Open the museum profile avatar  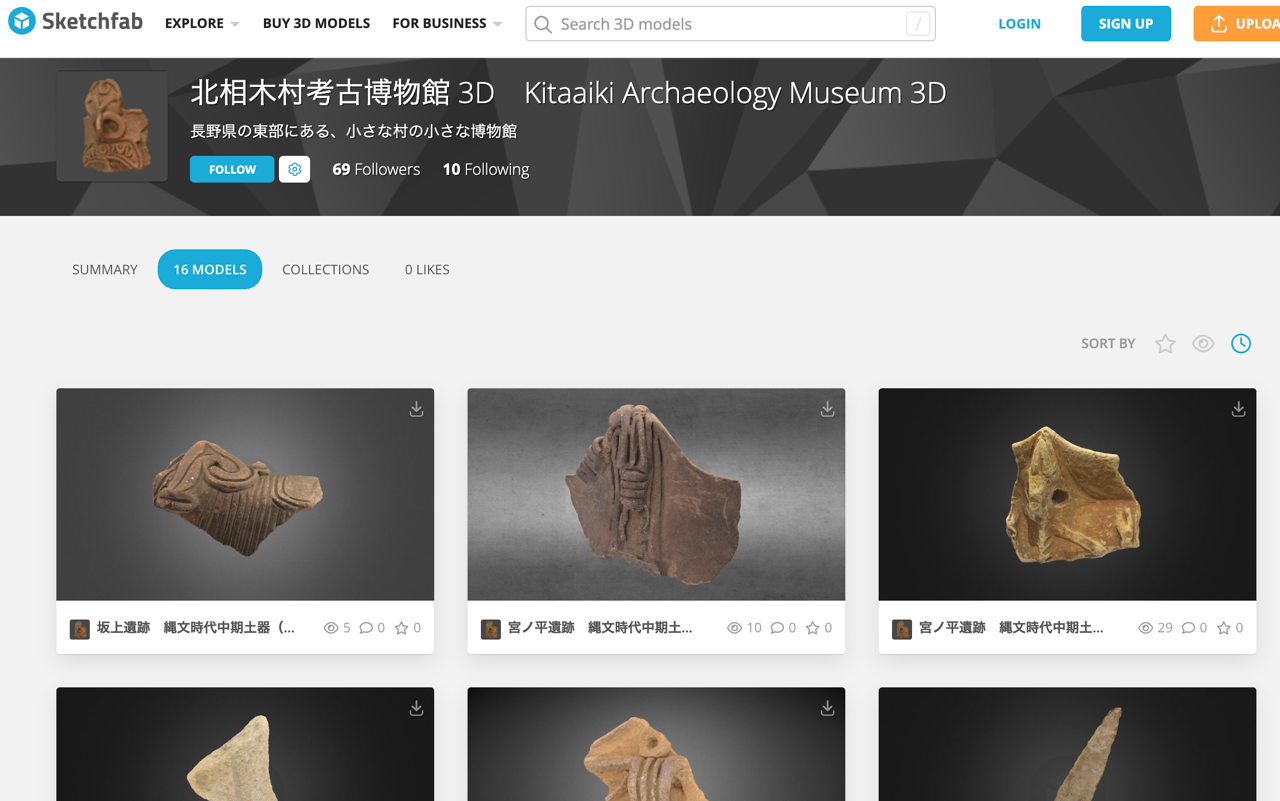point(112,126)
